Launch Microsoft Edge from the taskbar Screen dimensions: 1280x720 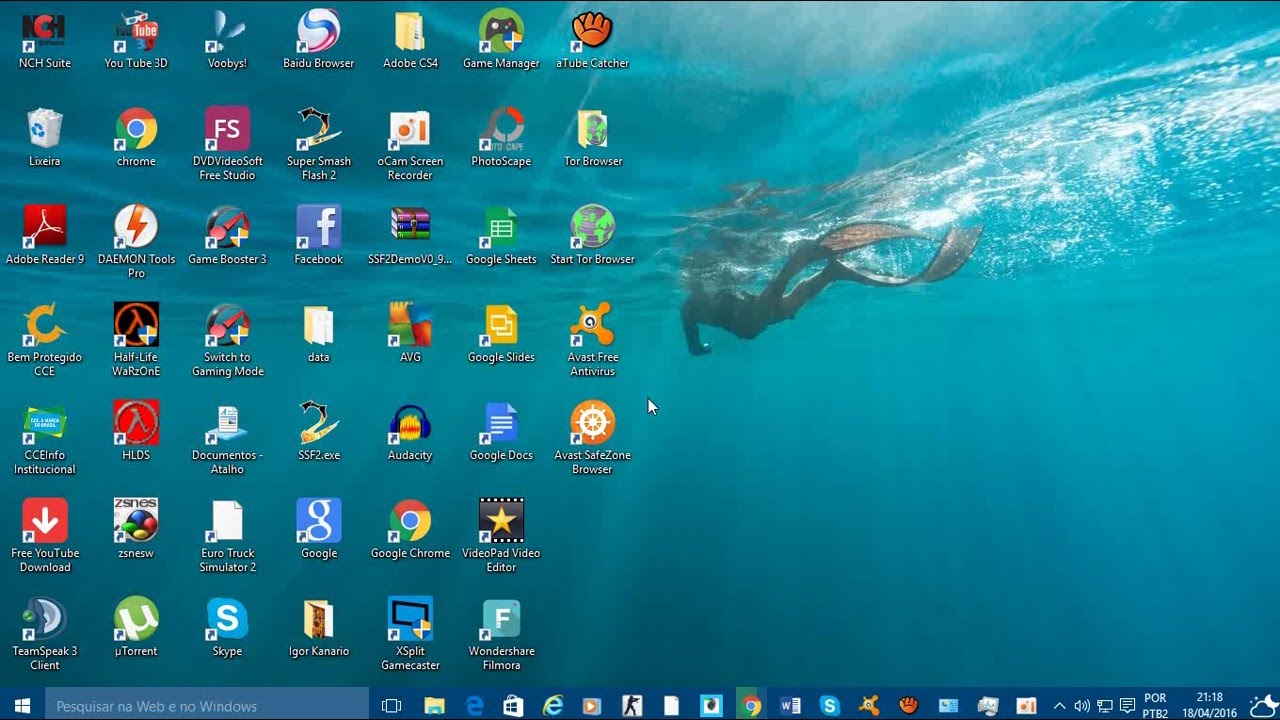tap(474, 706)
